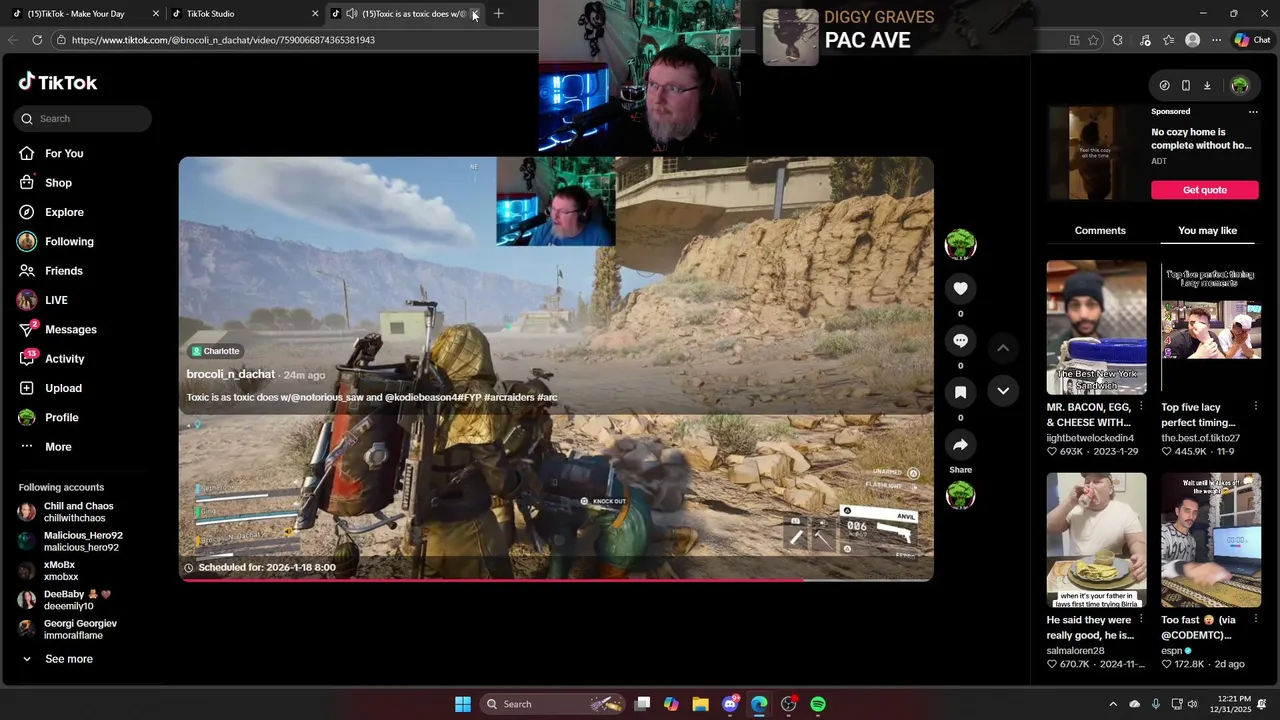Screen dimensions: 1280x720
Task: Open more options for He said they were video
Action: (1141, 620)
